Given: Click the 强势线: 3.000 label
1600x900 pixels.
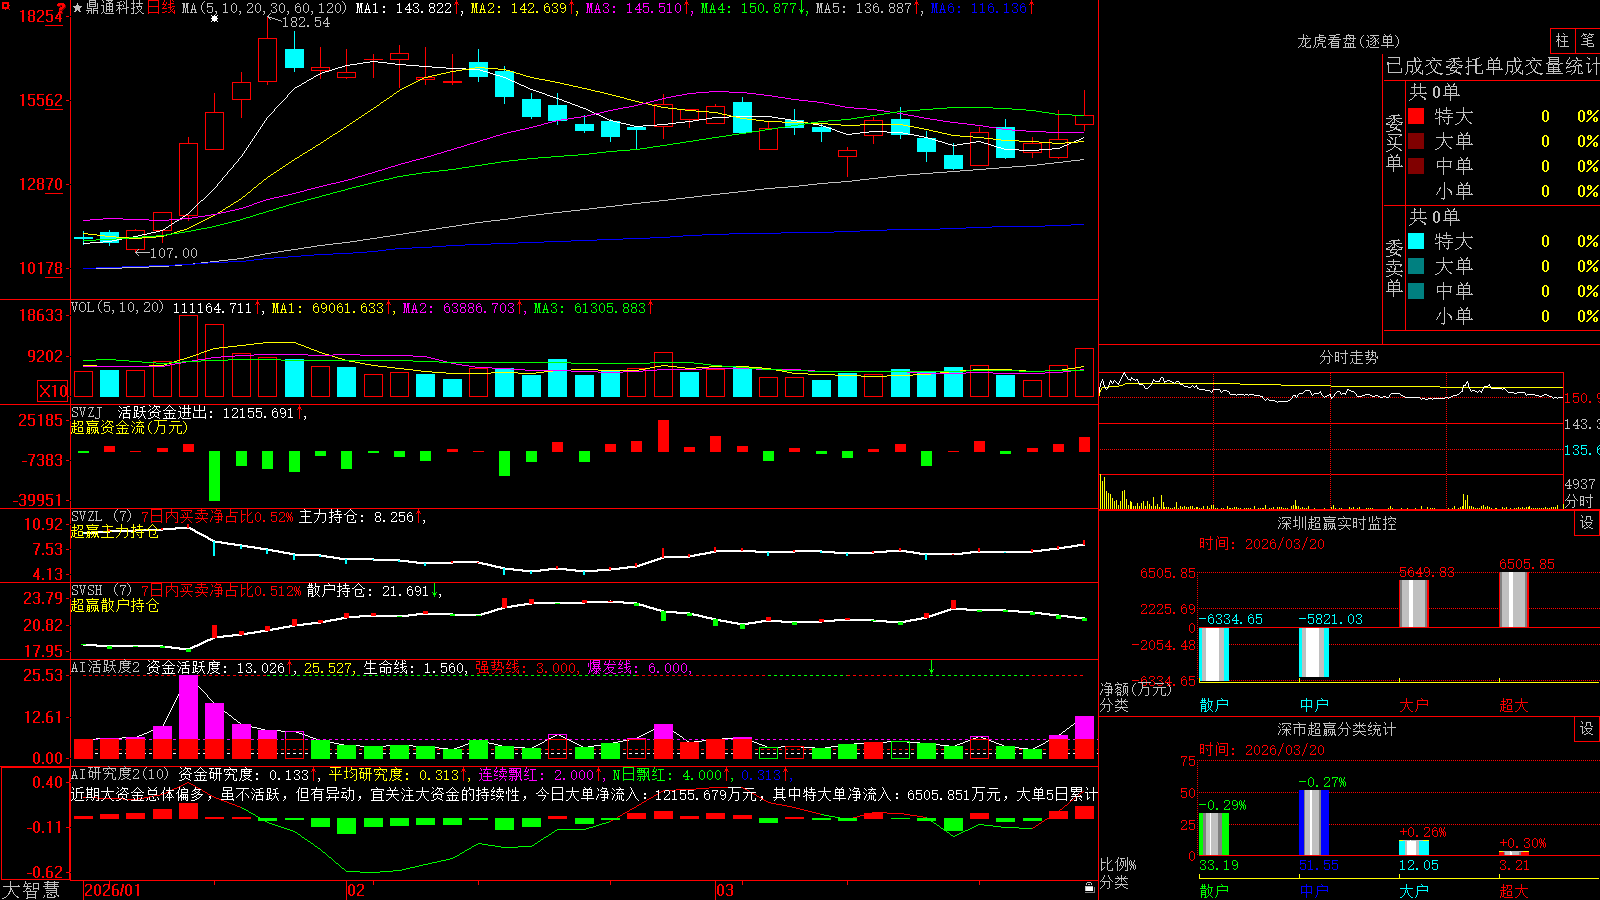Looking at the screenshot, I should (x=526, y=667).
